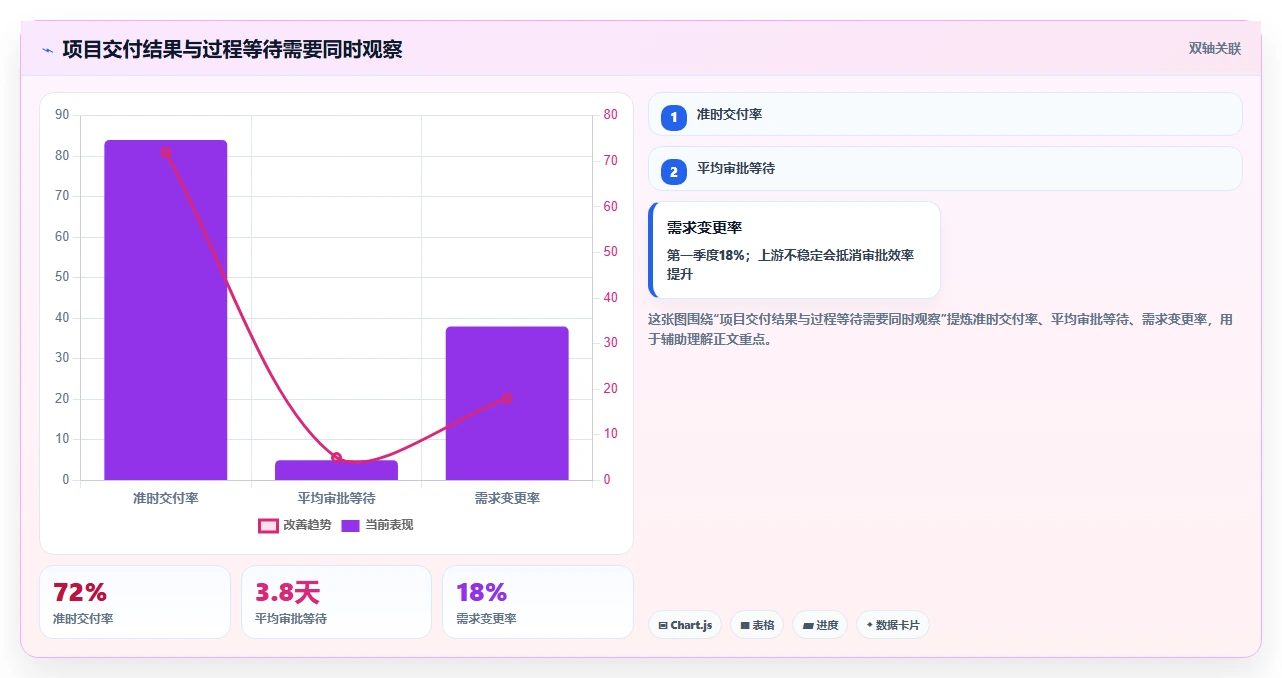Click the summary paragraph starting 这张图围绕
Viewport: 1282px width, 678px height.
point(941,329)
